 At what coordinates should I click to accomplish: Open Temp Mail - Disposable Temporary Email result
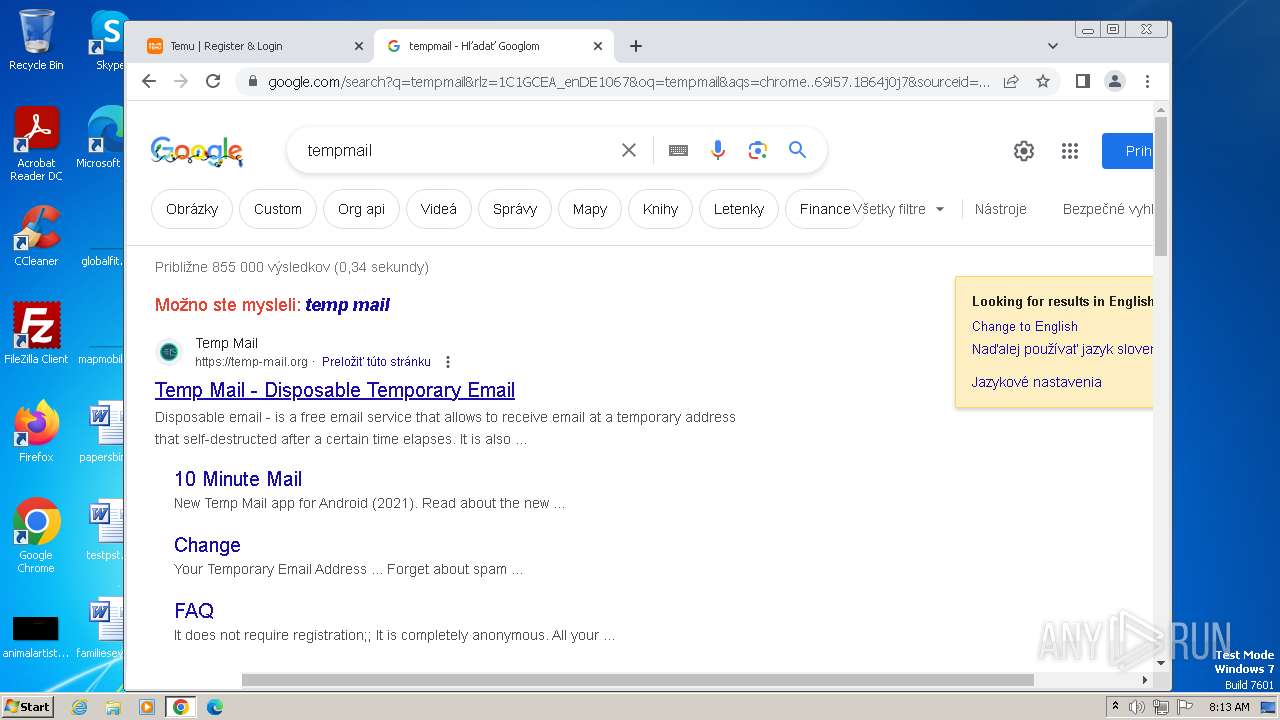(335, 390)
